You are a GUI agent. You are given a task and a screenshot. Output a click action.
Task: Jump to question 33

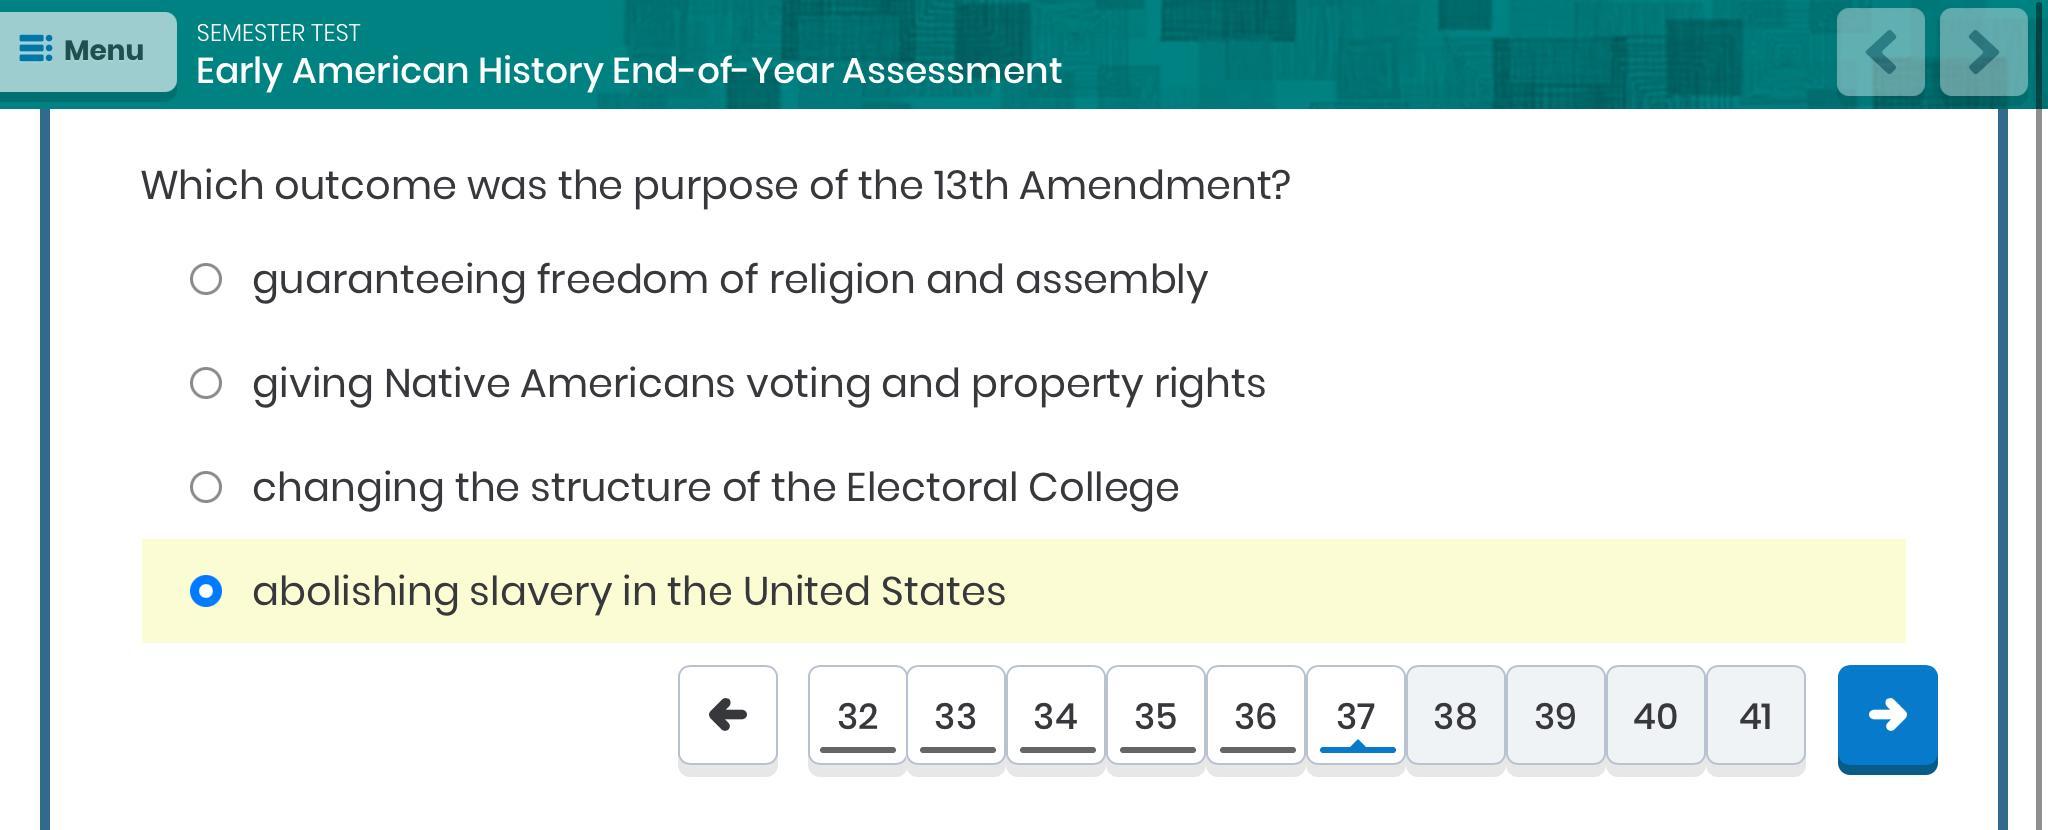click(x=956, y=716)
